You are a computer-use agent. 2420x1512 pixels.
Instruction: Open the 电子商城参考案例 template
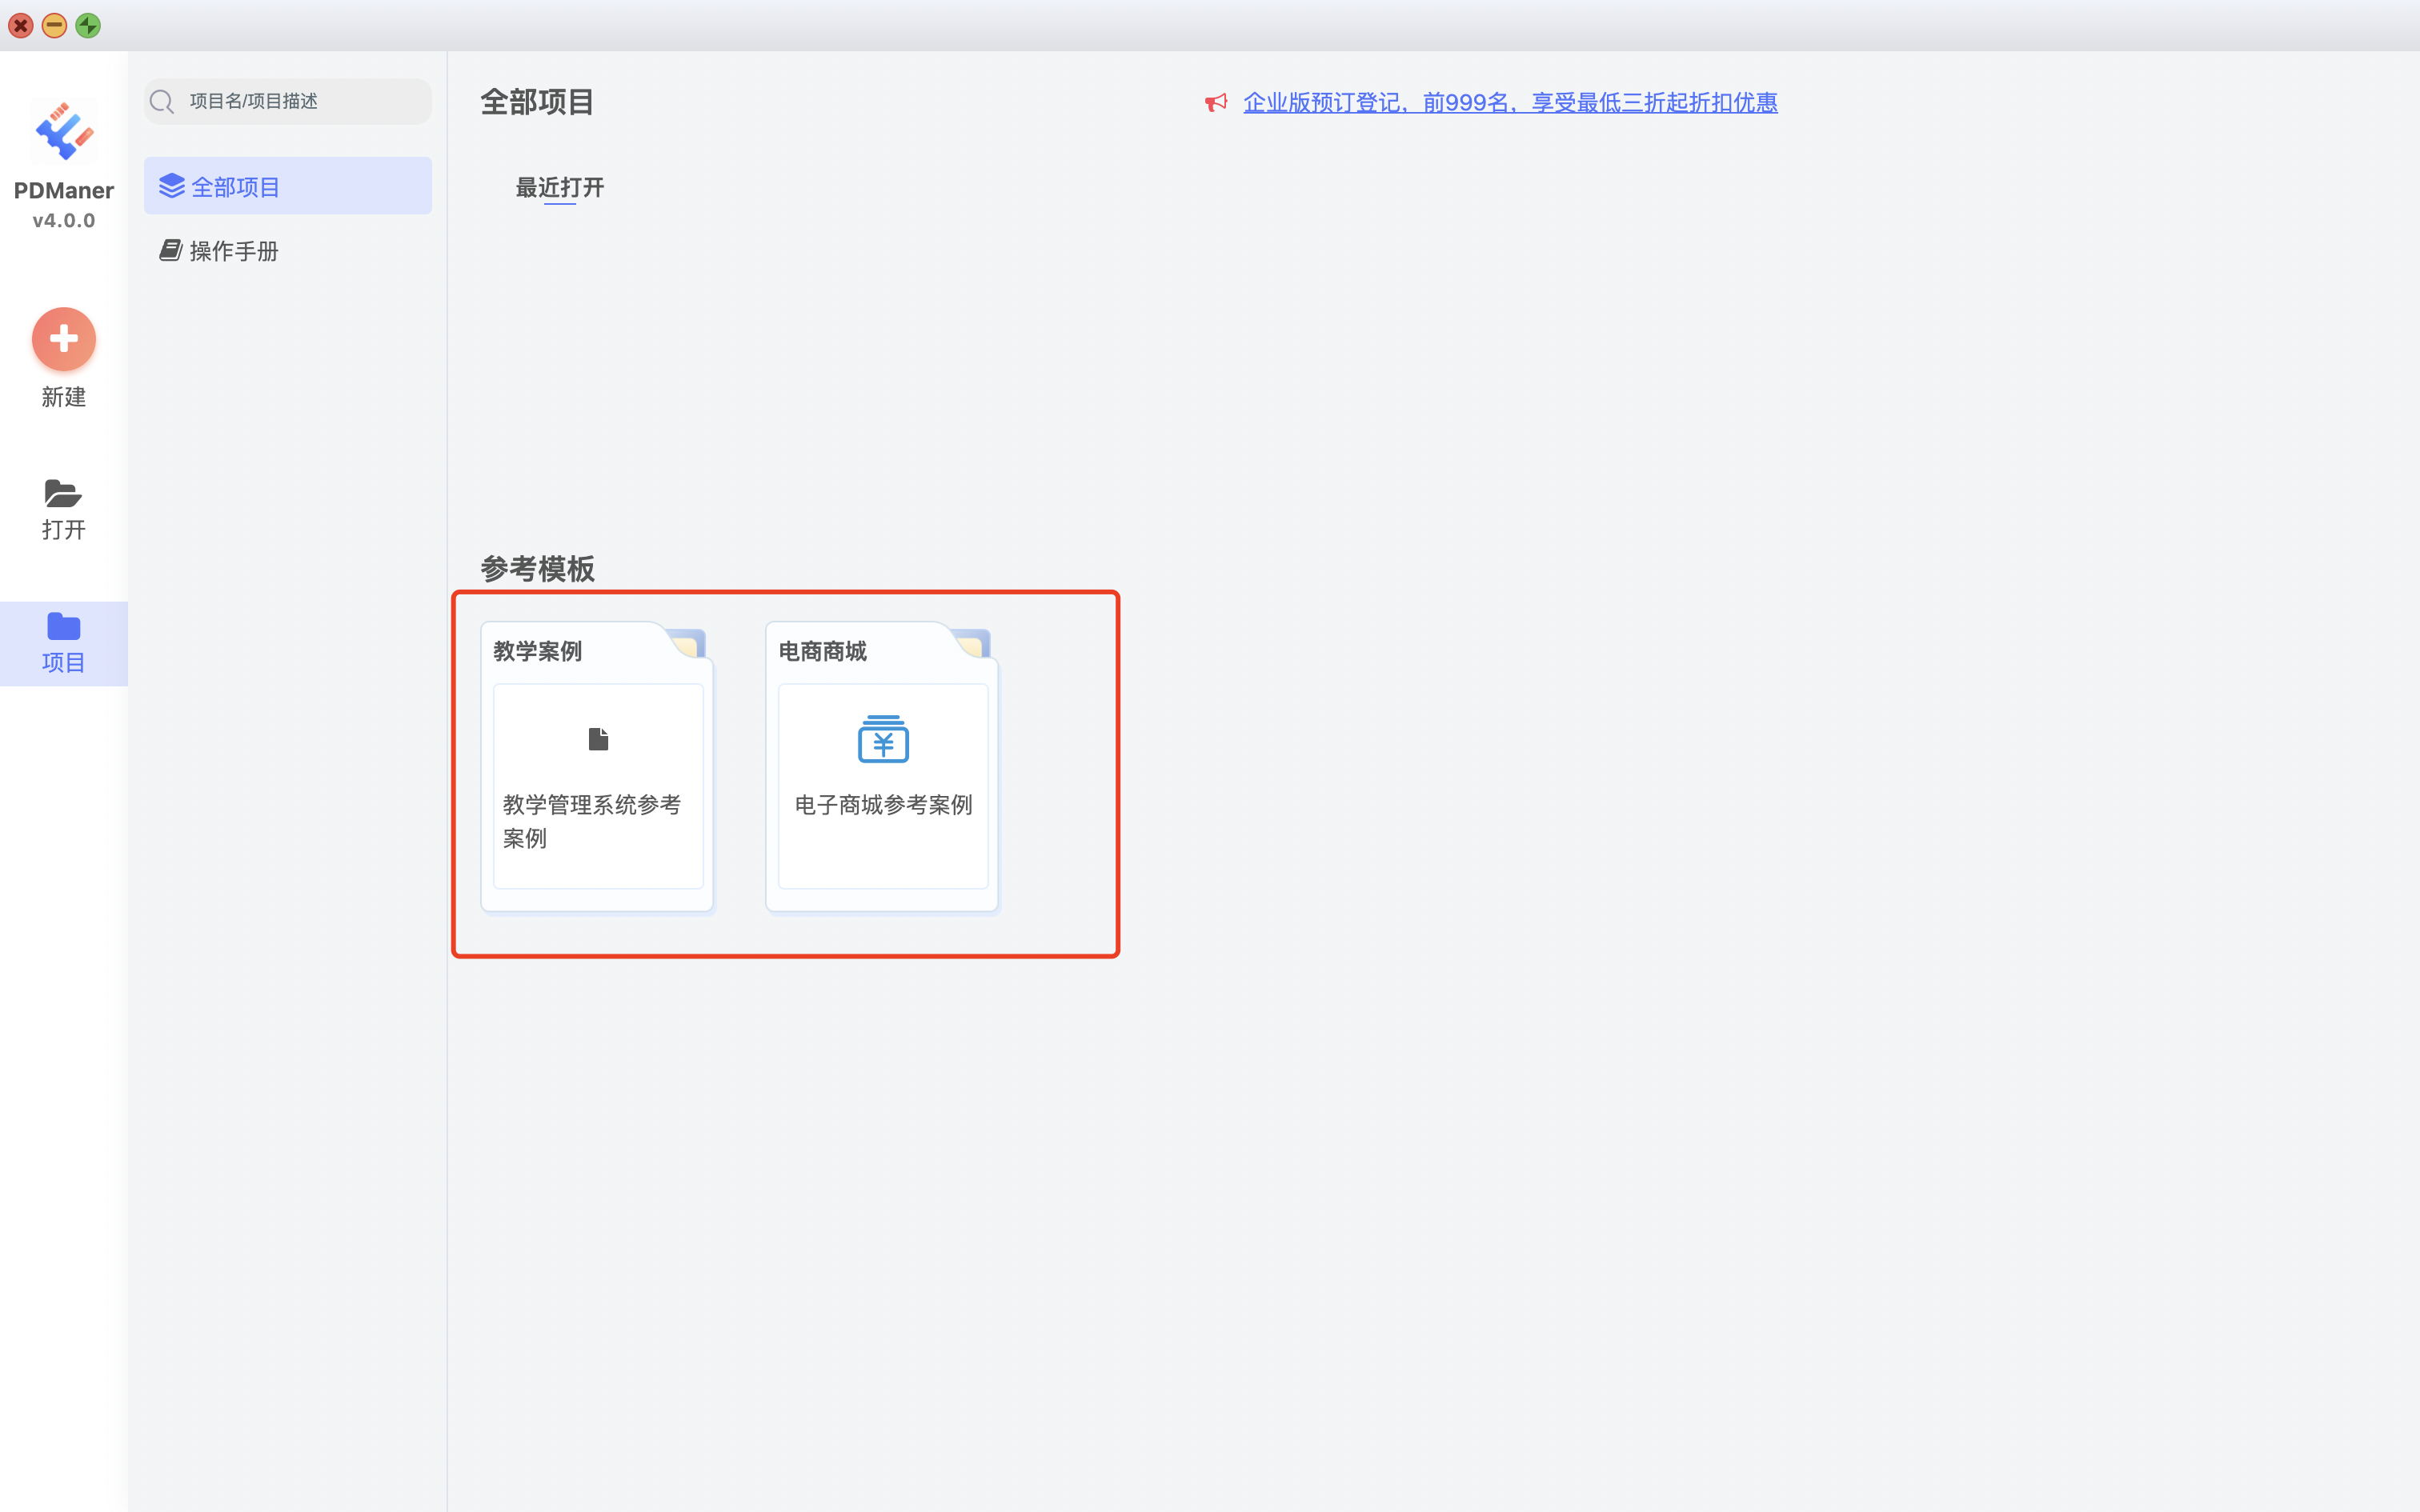[883, 805]
